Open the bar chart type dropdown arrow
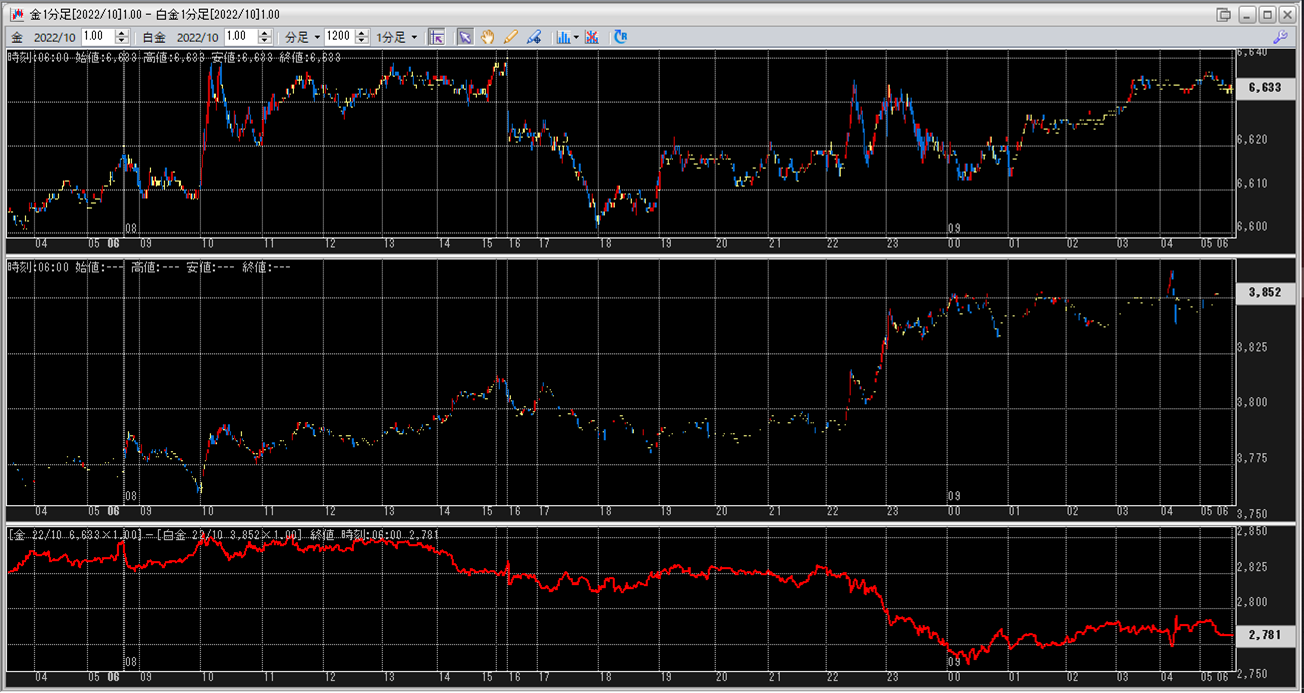Screen dimensions: 1304x693 pyautogui.click(x=576, y=37)
